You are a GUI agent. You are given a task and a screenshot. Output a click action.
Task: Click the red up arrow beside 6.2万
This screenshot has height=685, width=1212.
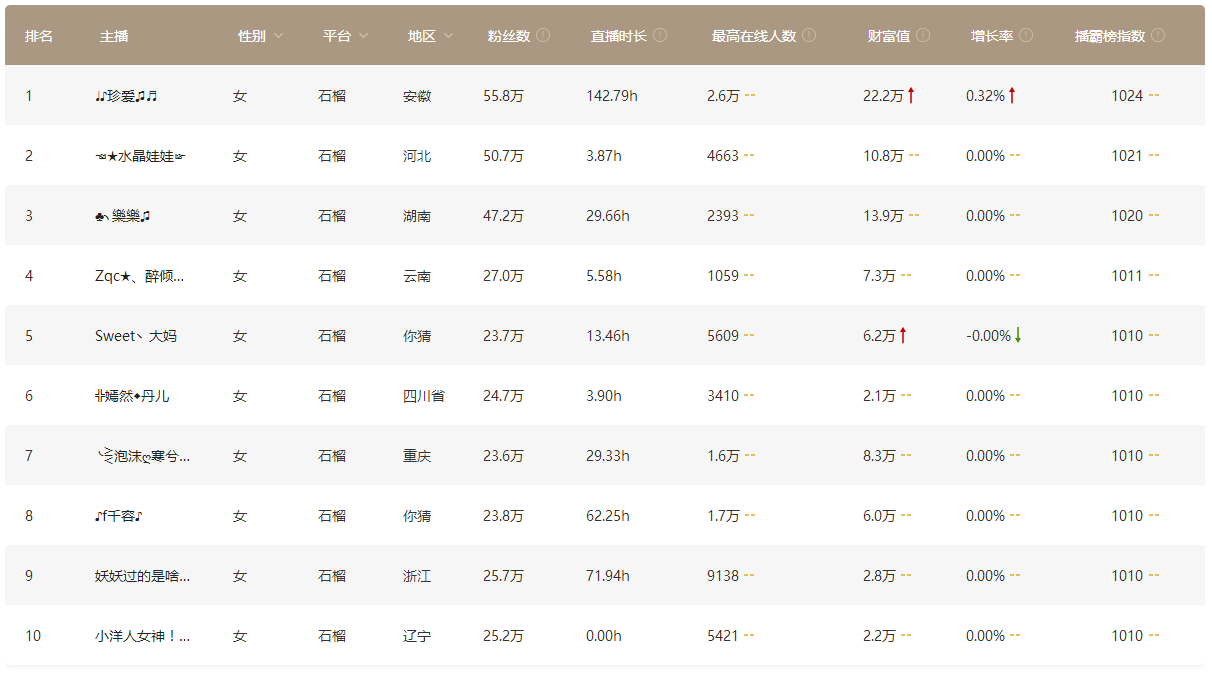[x=903, y=335]
